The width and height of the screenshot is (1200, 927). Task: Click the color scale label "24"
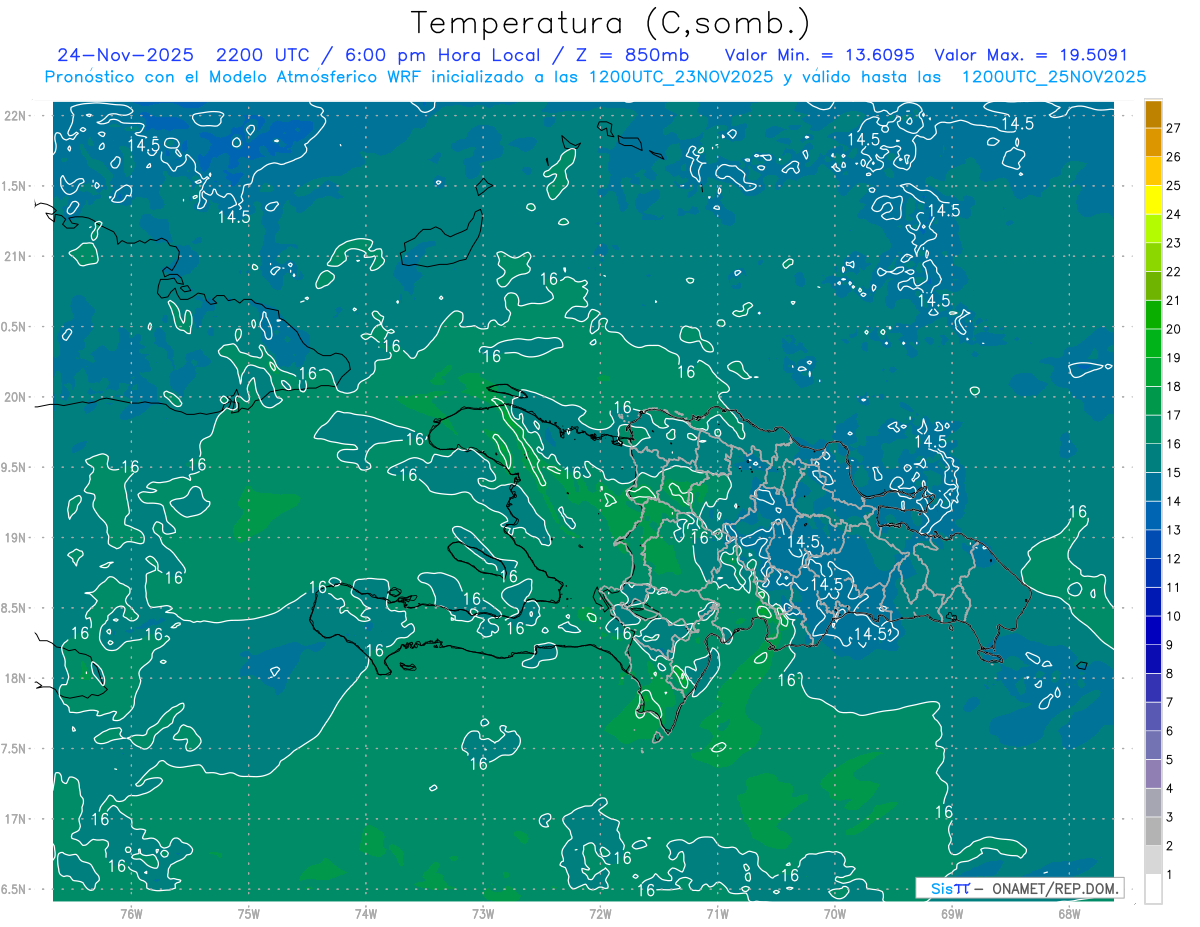click(1175, 214)
